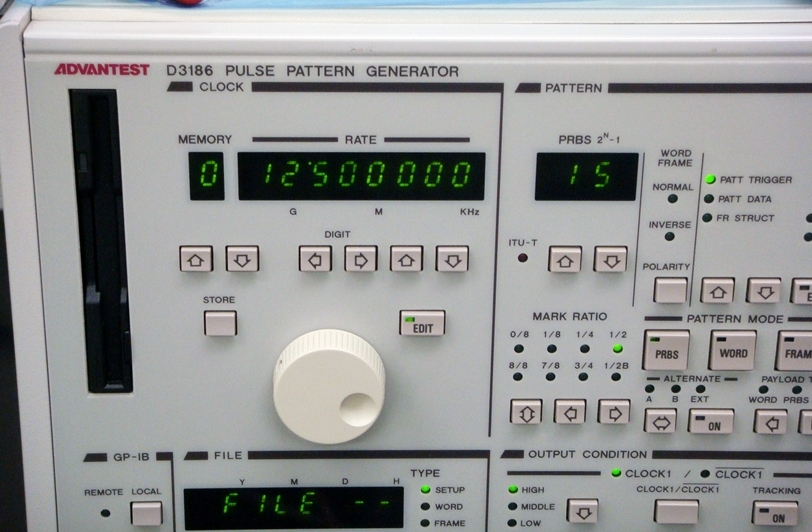This screenshot has height=532, width=812.
Task: Push the GP-IB LOCAL button
Action: (x=146, y=513)
